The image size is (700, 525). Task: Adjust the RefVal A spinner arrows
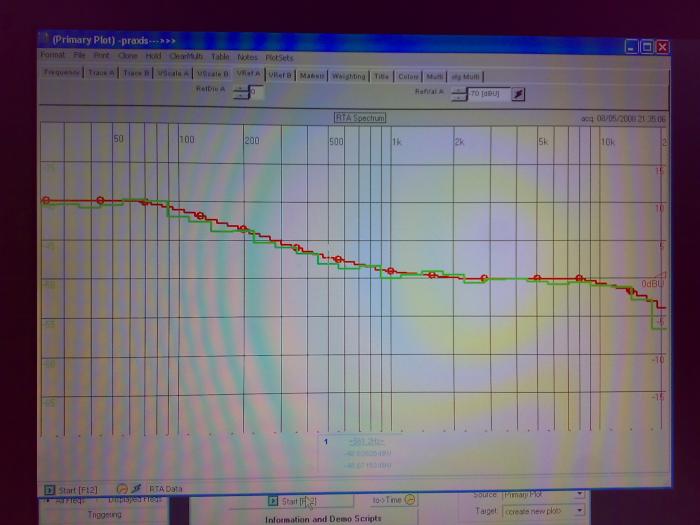coord(458,94)
